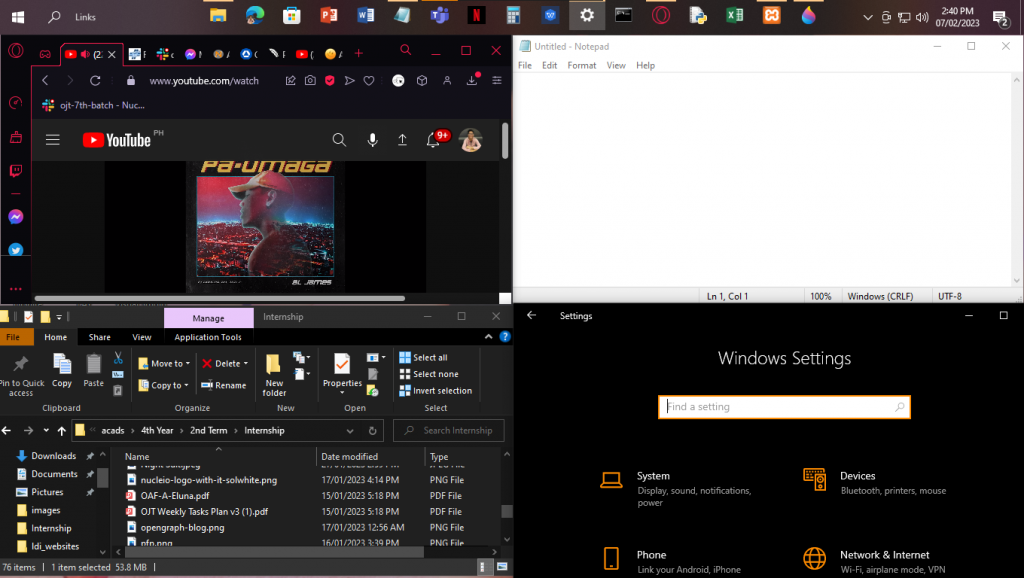Open Notepad Format menu

click(x=581, y=65)
